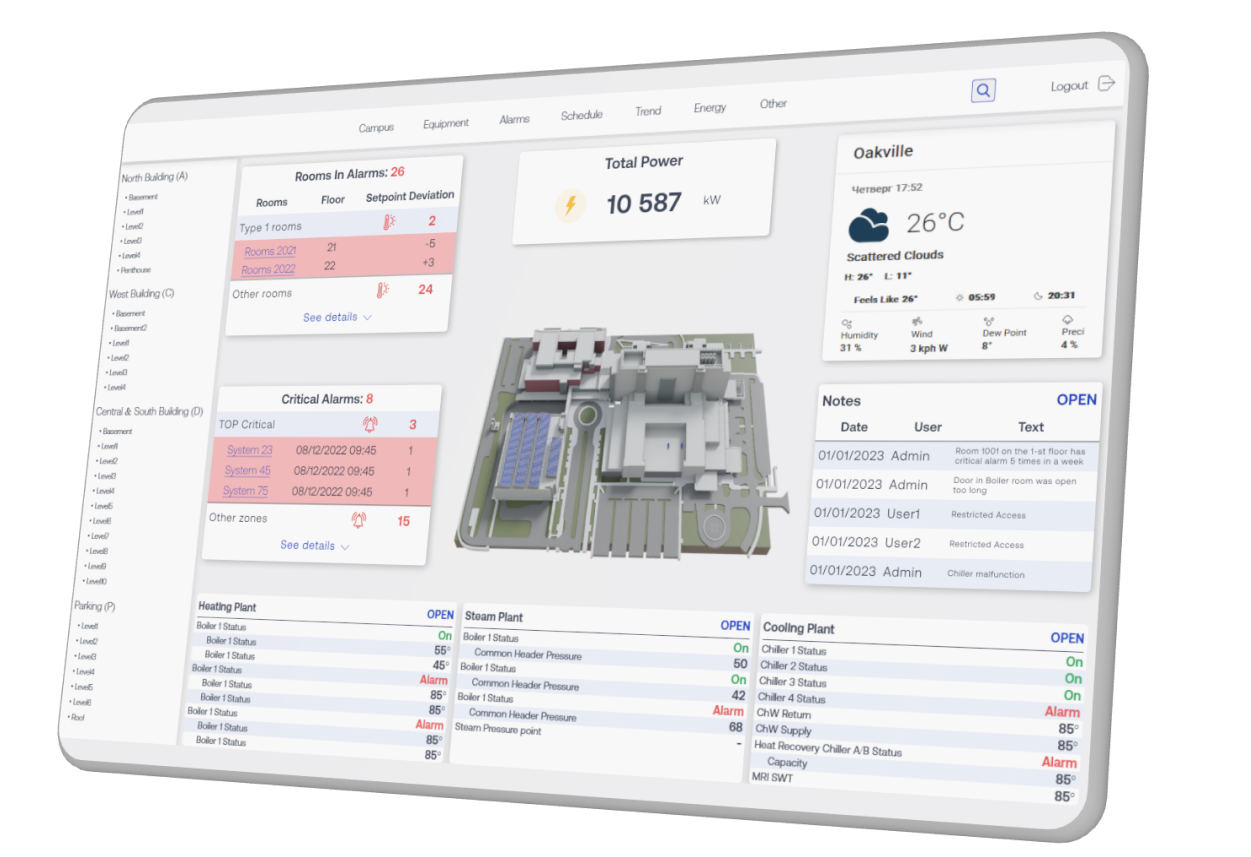Image resolution: width=1251 pixels, height=857 pixels.
Task: Click OPEN on the Cooling Plant panel
Action: (x=1066, y=638)
